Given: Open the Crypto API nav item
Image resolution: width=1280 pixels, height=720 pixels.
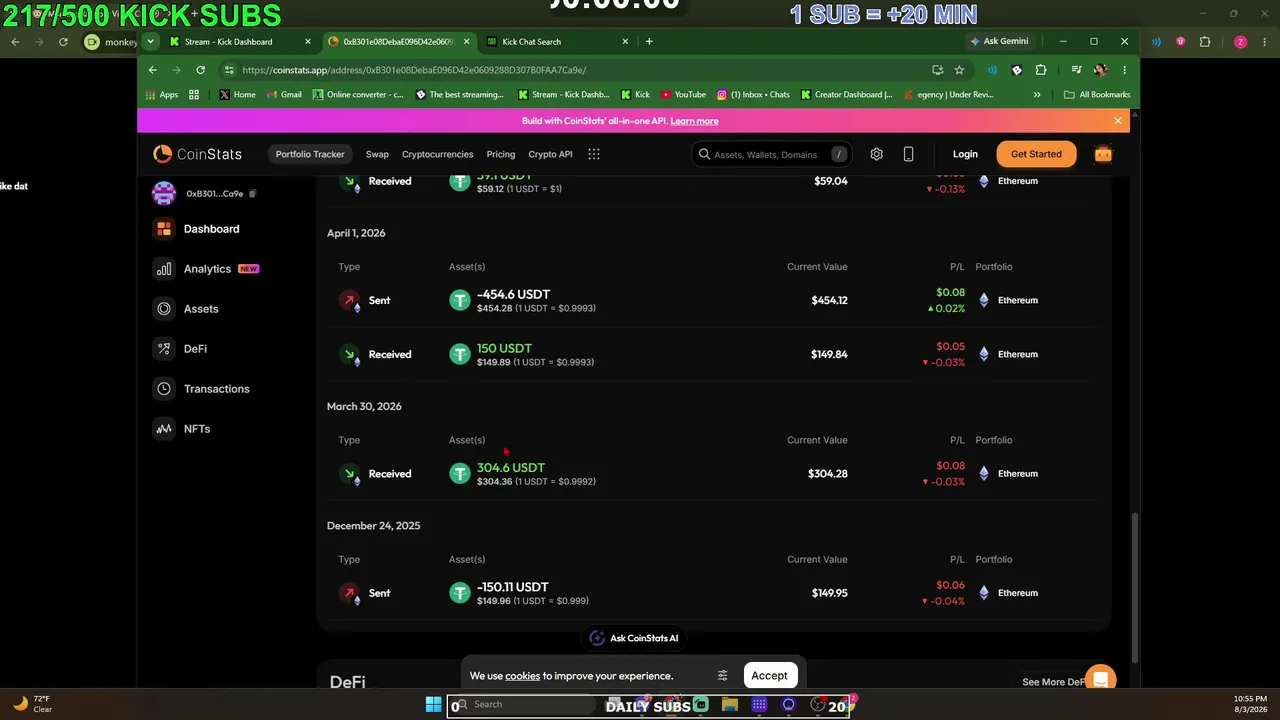Looking at the screenshot, I should [550, 154].
